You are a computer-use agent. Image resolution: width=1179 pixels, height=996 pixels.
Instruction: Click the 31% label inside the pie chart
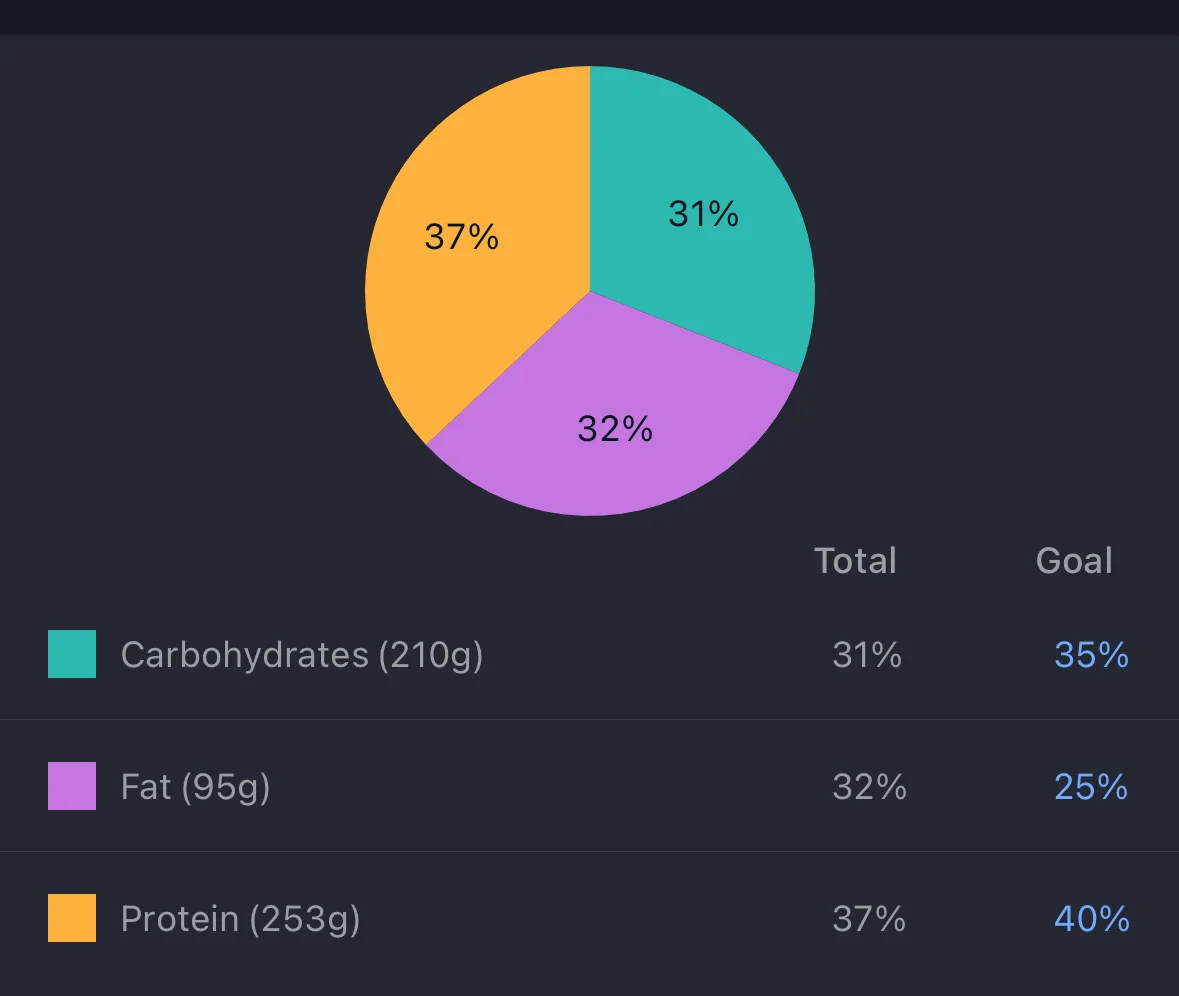pos(703,214)
